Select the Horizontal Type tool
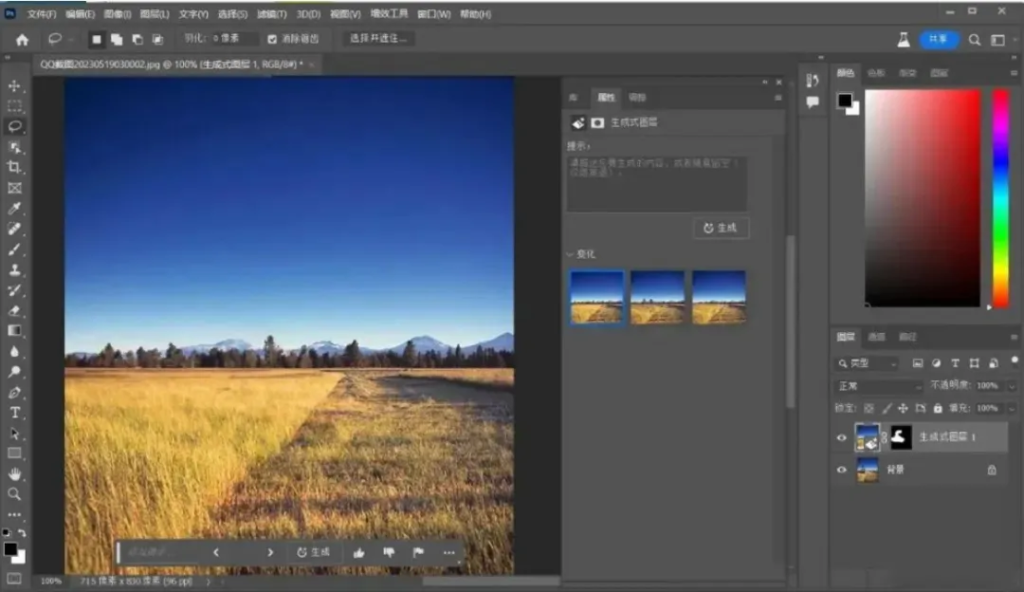Screen dimensions: 1024x592 pyautogui.click(x=14, y=413)
